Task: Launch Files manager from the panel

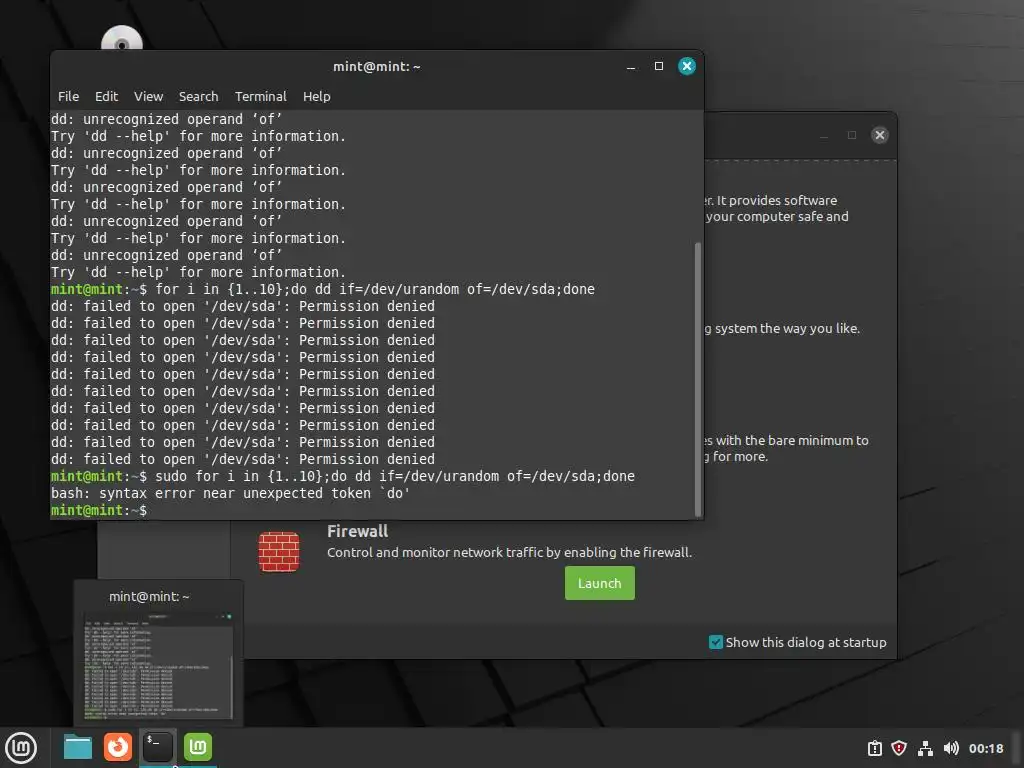Action: pos(78,747)
